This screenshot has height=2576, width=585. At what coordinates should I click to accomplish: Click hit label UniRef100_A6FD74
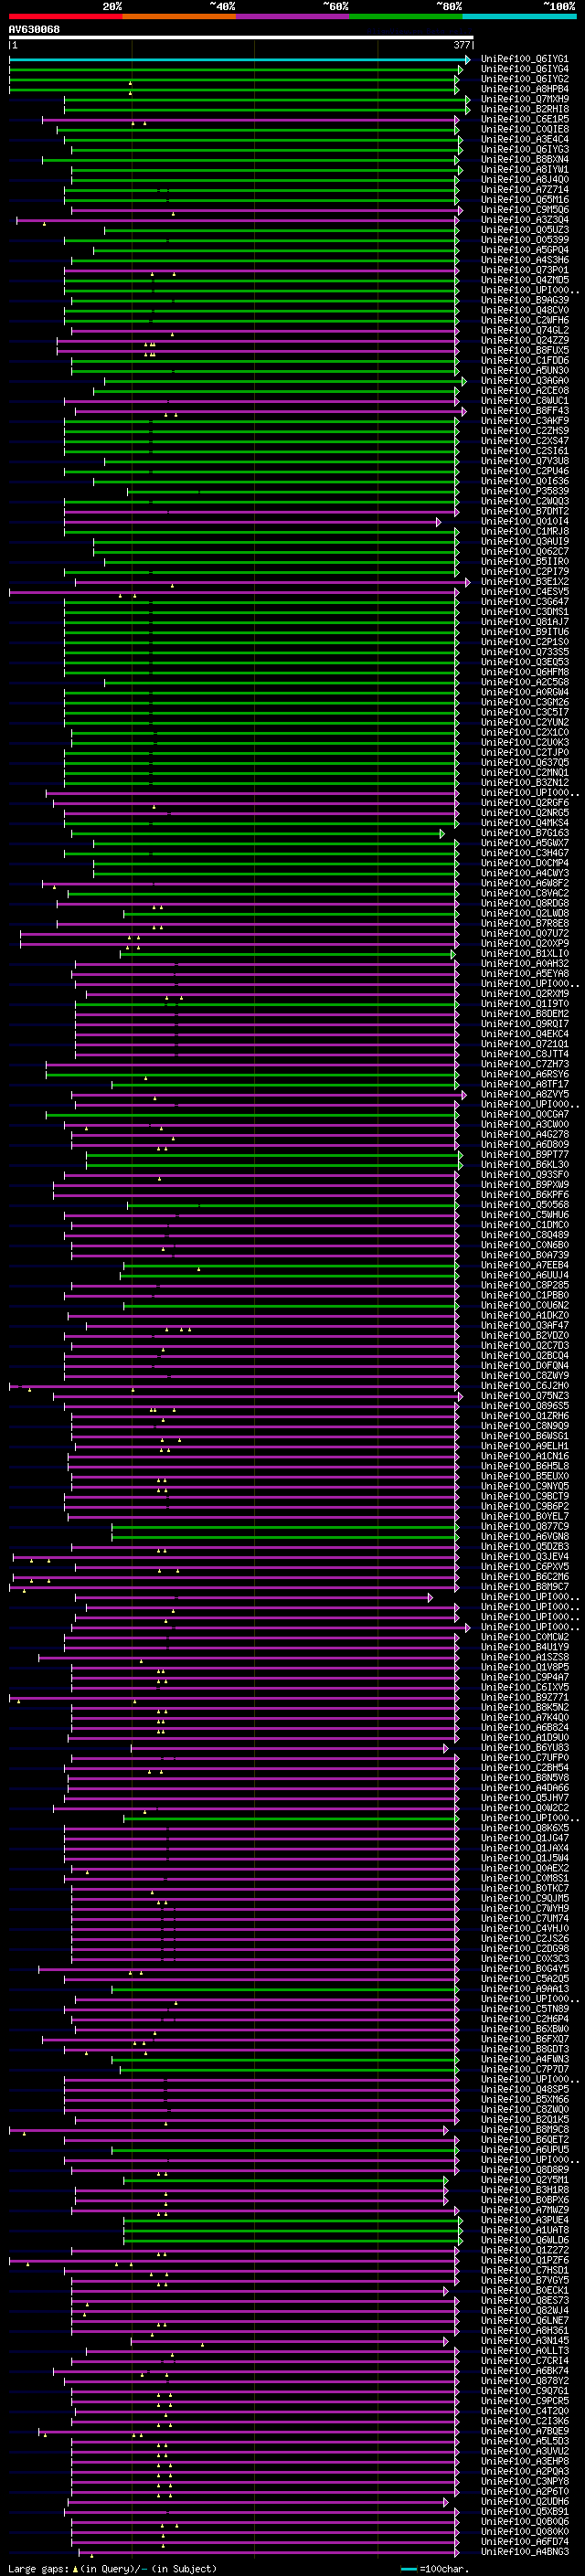[525, 2542]
